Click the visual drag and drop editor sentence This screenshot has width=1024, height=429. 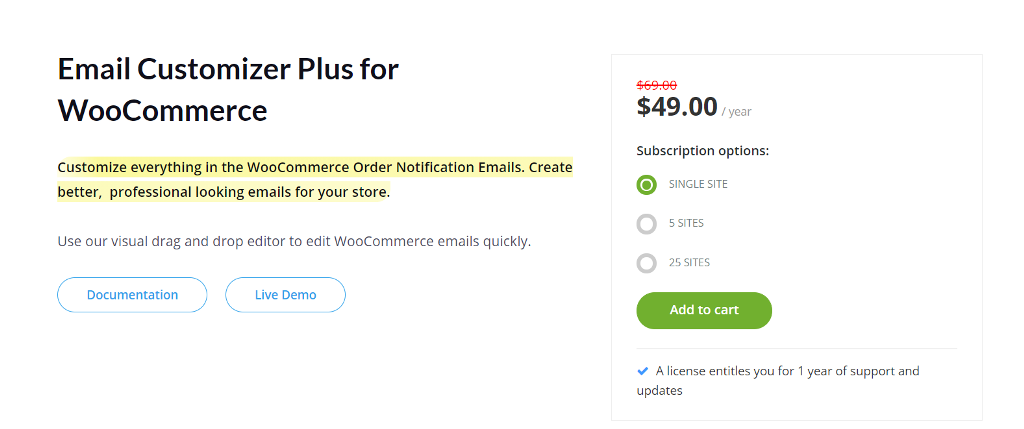point(294,241)
